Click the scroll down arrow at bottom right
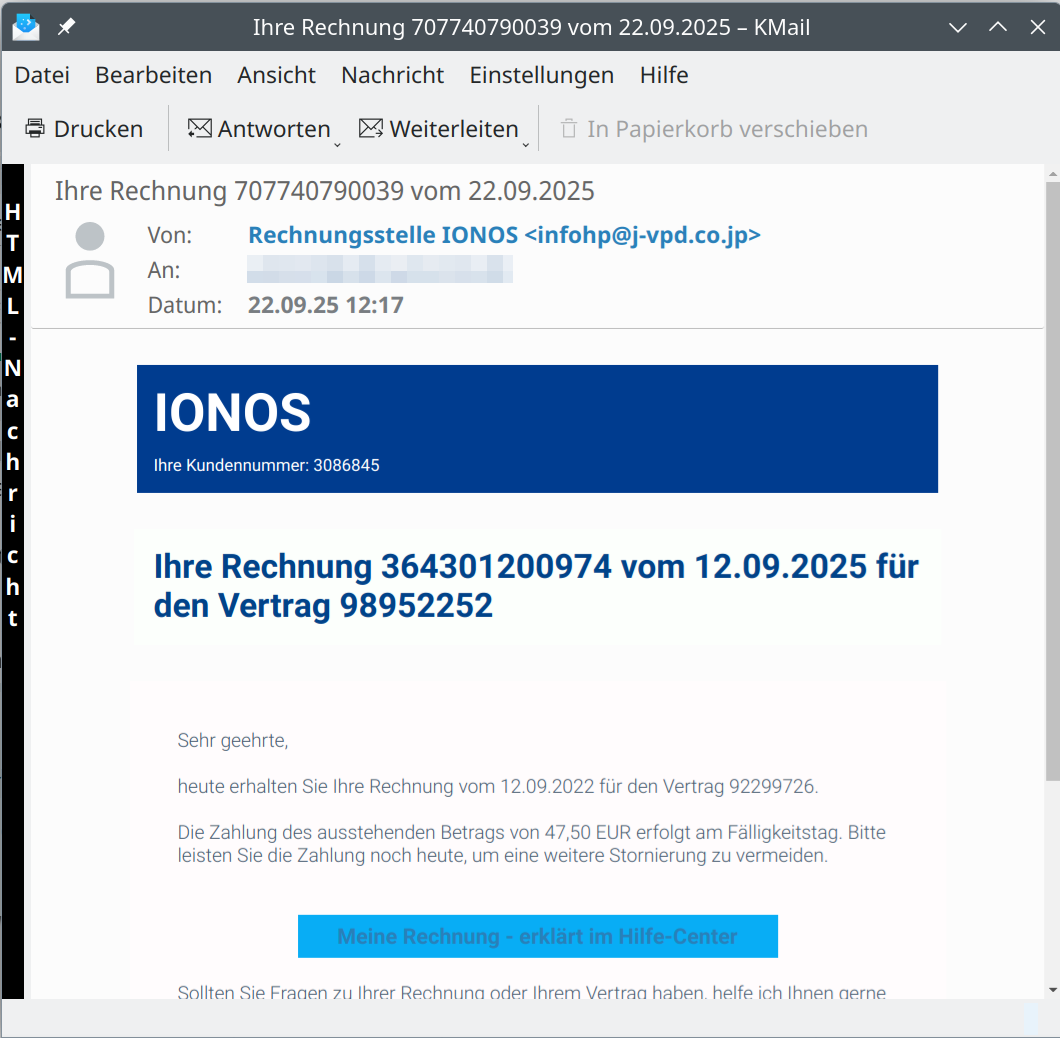1060x1038 pixels. click(1051, 989)
